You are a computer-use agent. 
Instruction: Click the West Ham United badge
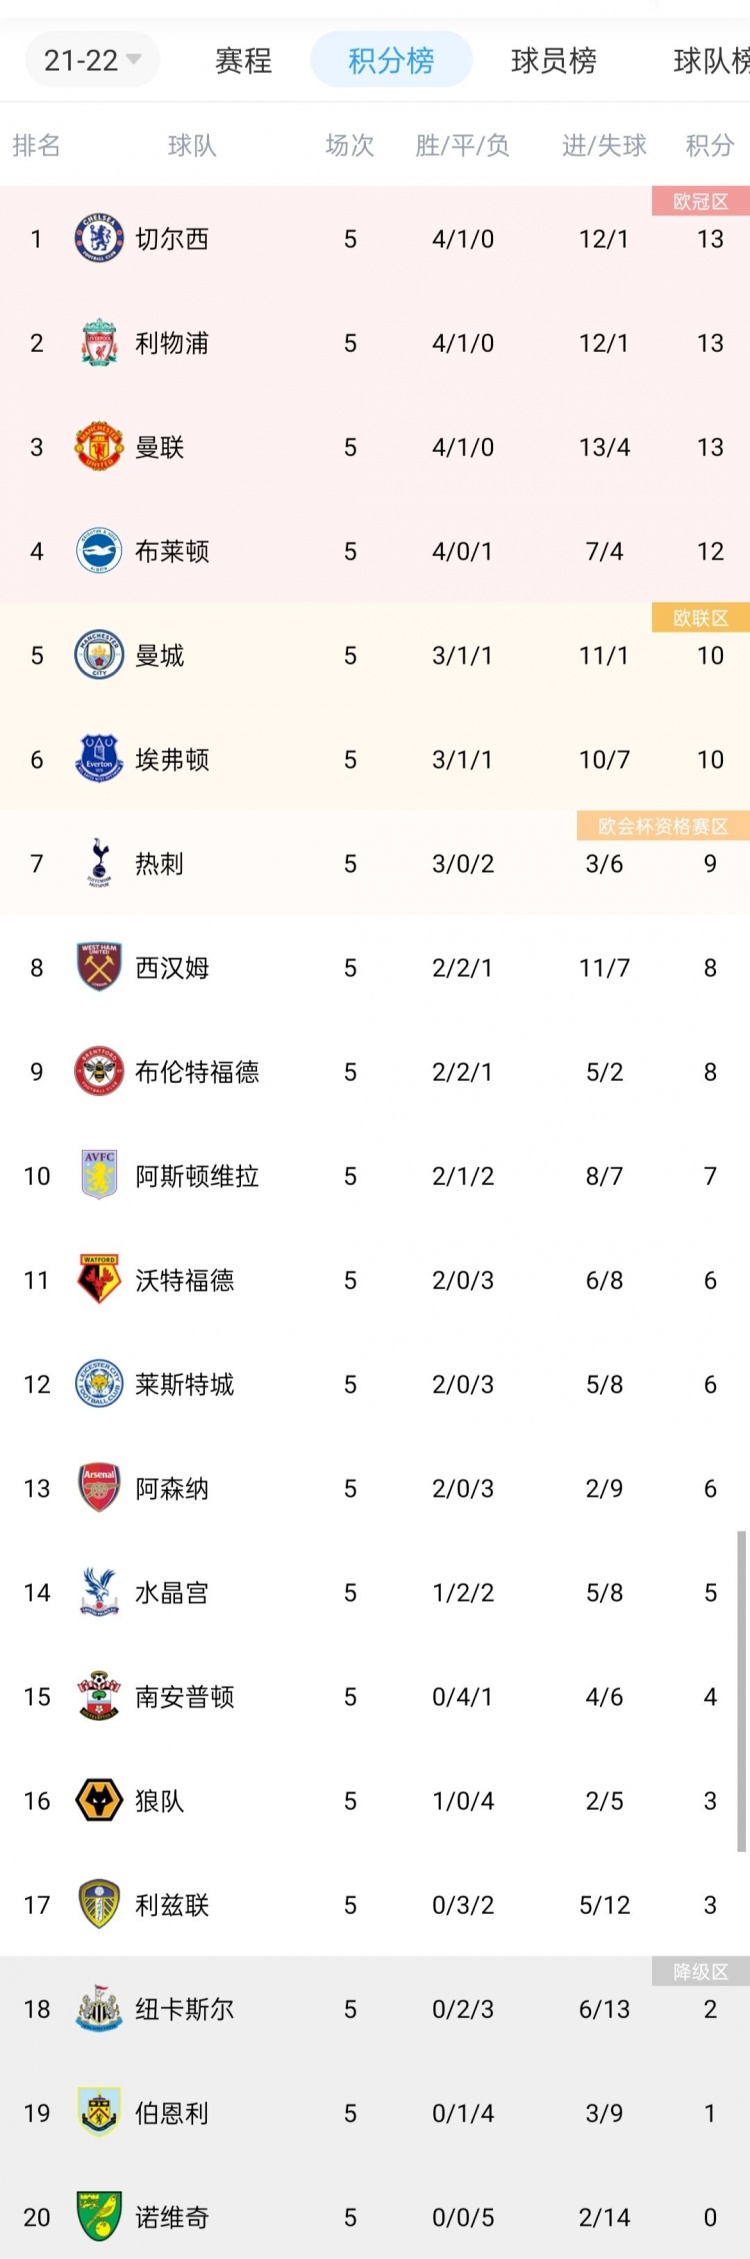click(97, 967)
